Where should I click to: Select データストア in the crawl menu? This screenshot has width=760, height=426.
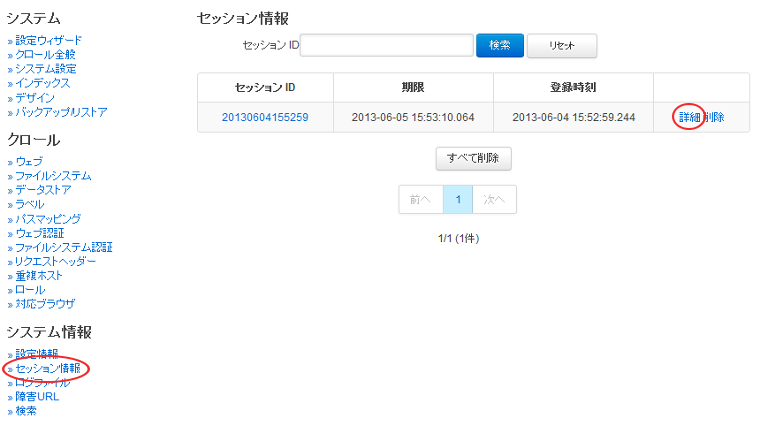(x=45, y=190)
